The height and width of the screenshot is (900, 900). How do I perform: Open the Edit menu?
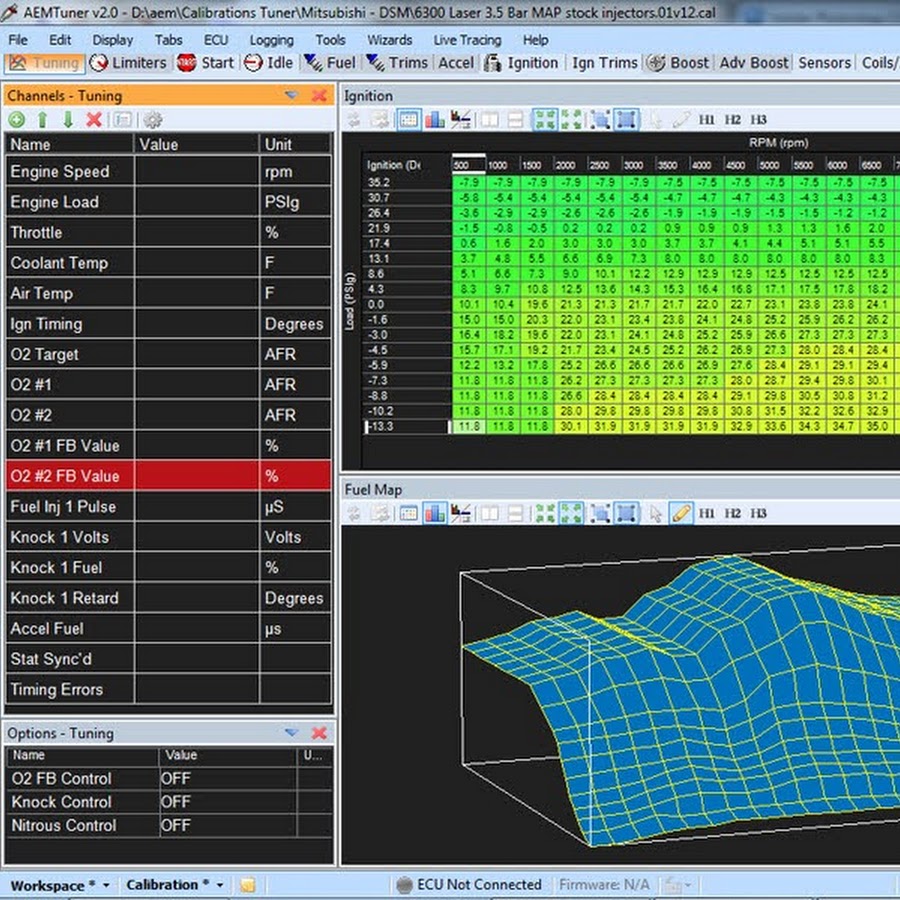point(60,40)
